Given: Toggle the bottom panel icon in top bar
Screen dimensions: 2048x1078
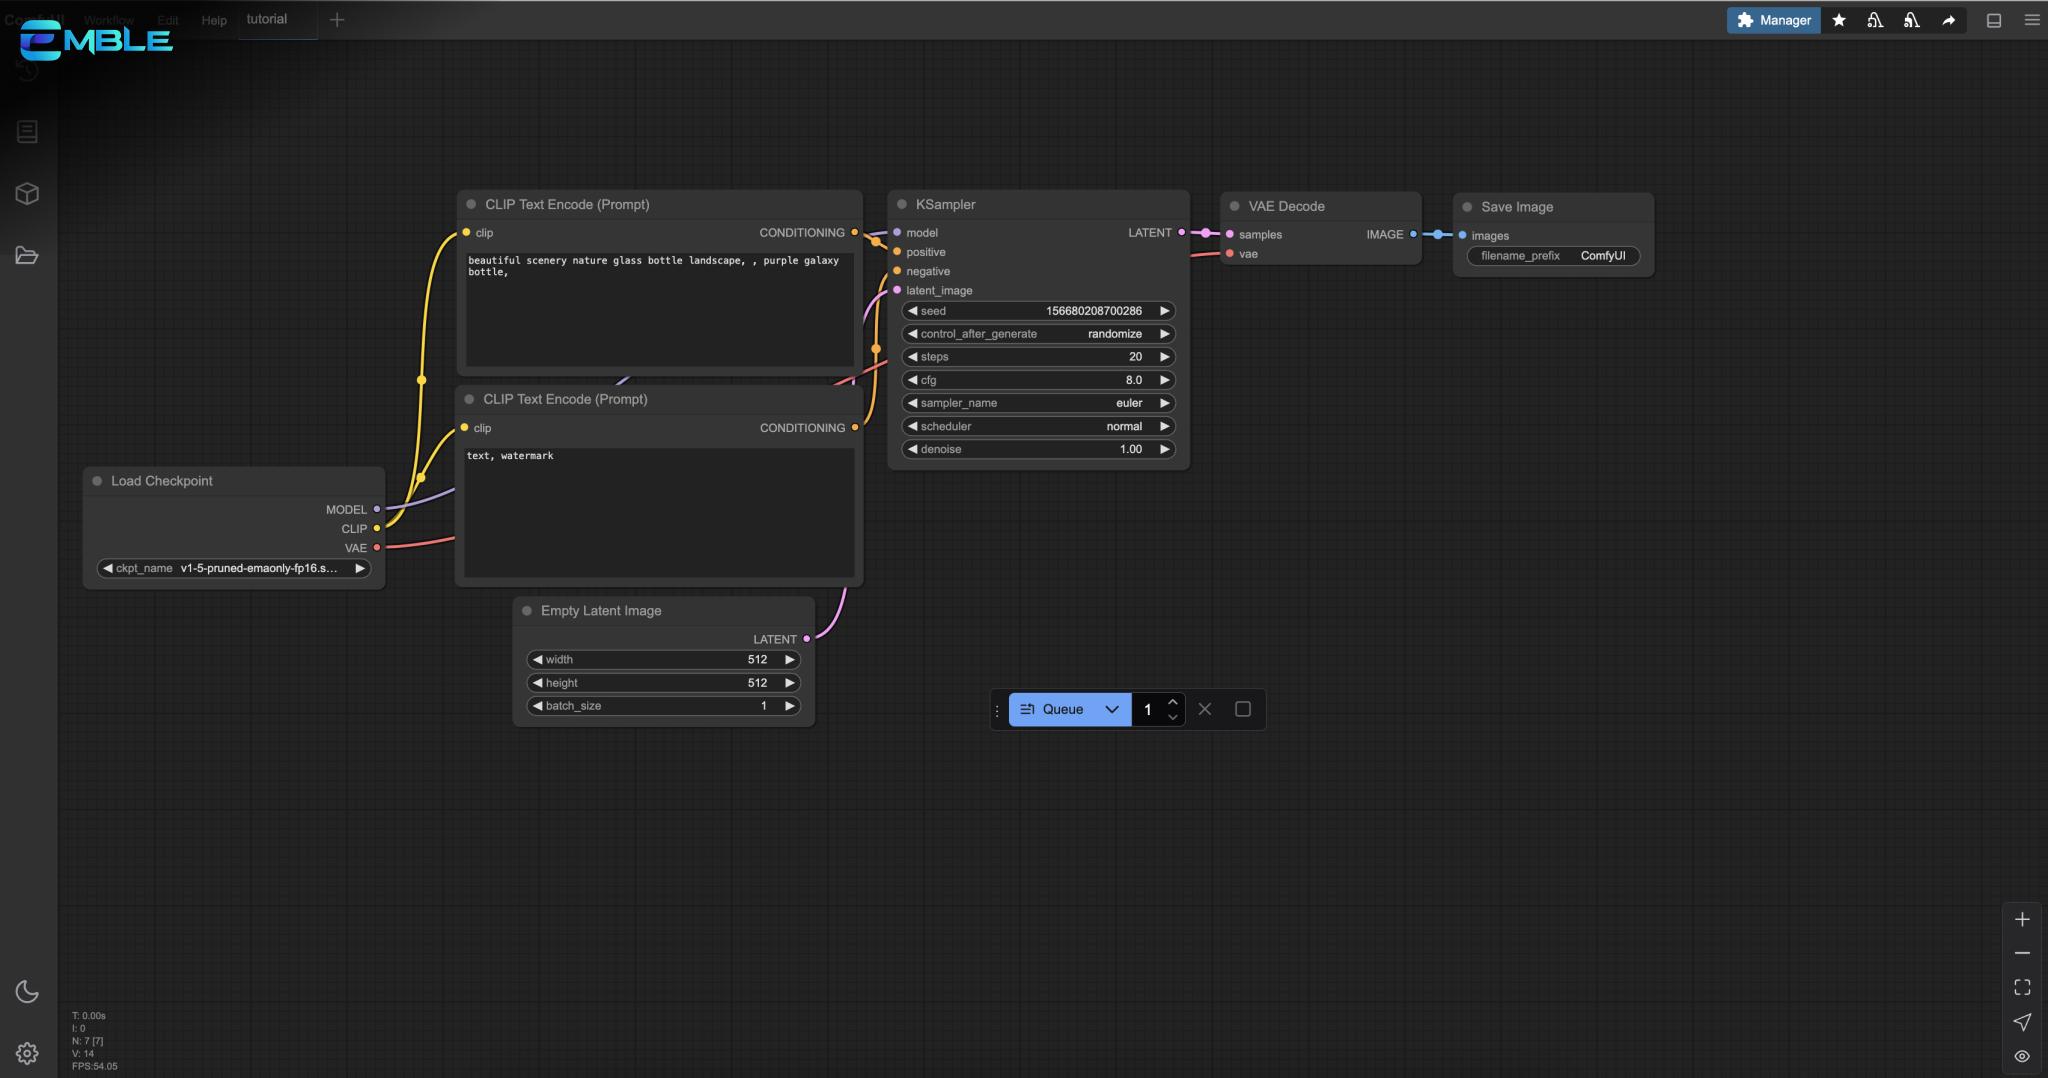Looking at the screenshot, I should pyautogui.click(x=1994, y=20).
